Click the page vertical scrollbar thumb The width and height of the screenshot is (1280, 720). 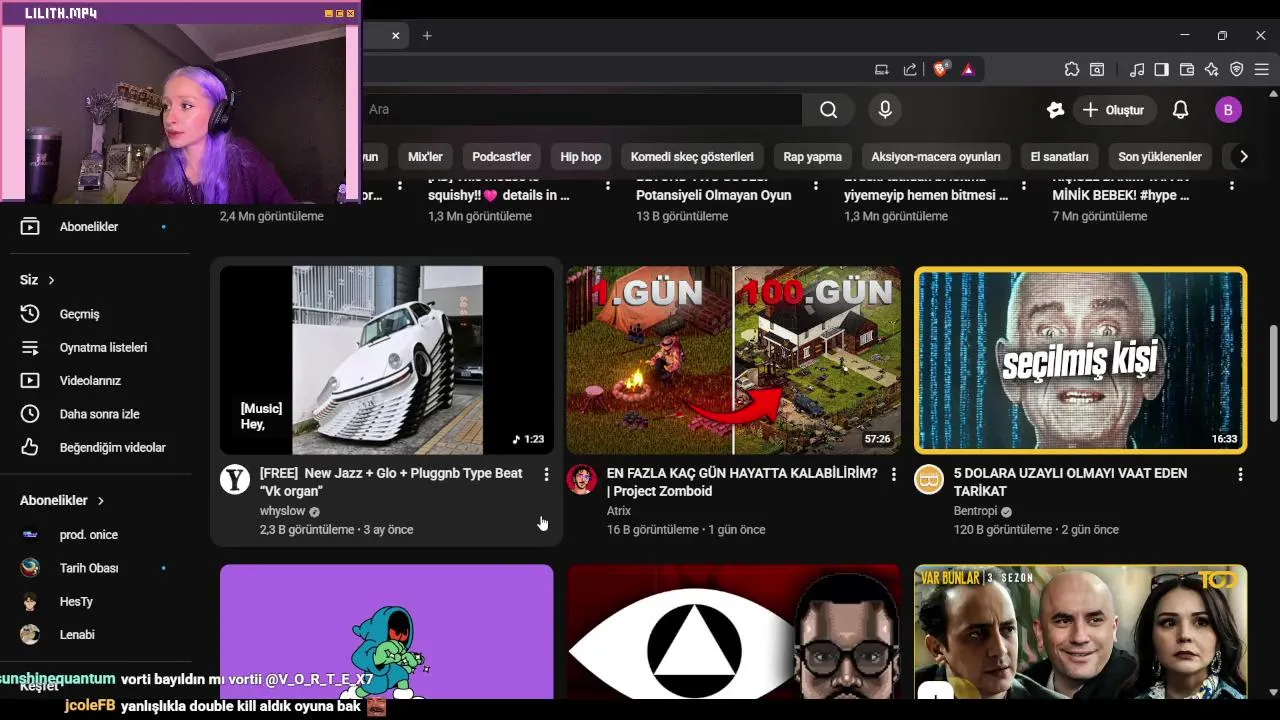tap(1273, 374)
